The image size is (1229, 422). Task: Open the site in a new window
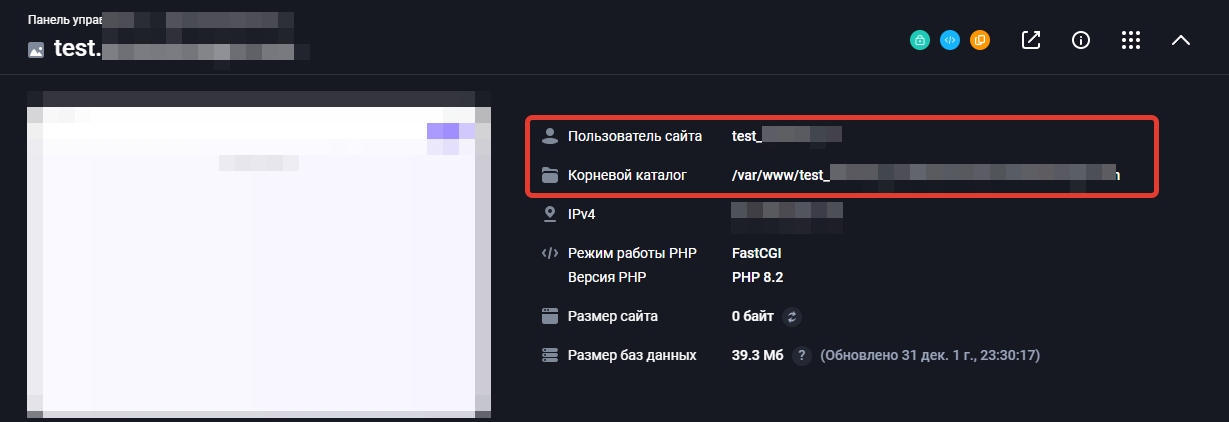coord(1031,41)
